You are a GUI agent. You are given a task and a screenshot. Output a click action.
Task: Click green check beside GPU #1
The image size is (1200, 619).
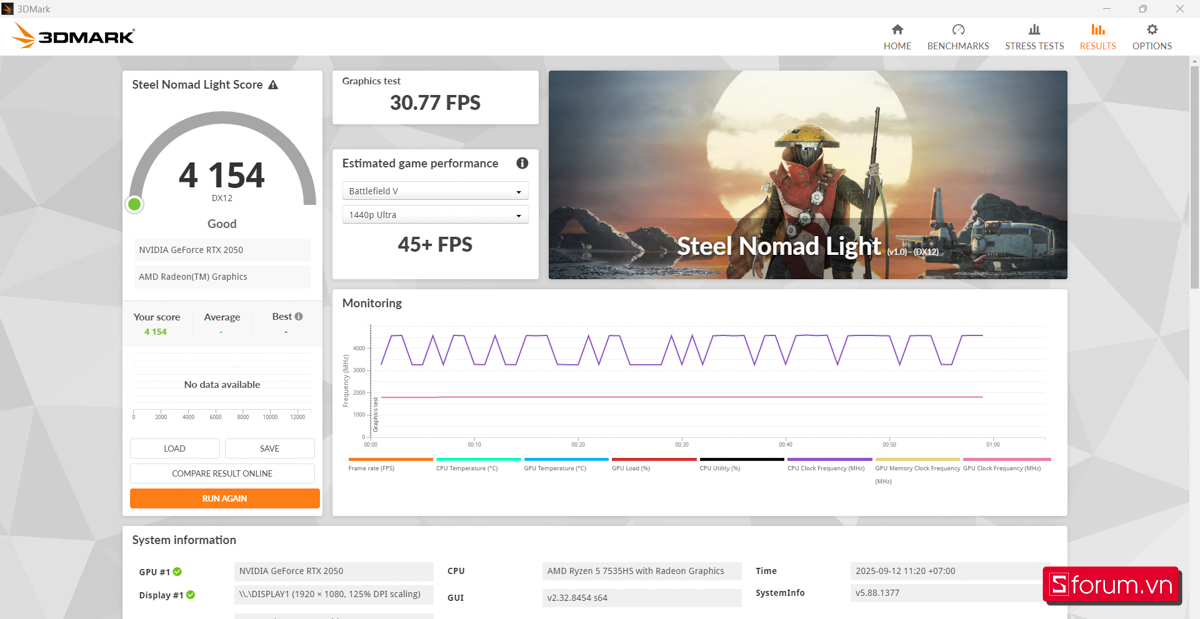(x=177, y=572)
